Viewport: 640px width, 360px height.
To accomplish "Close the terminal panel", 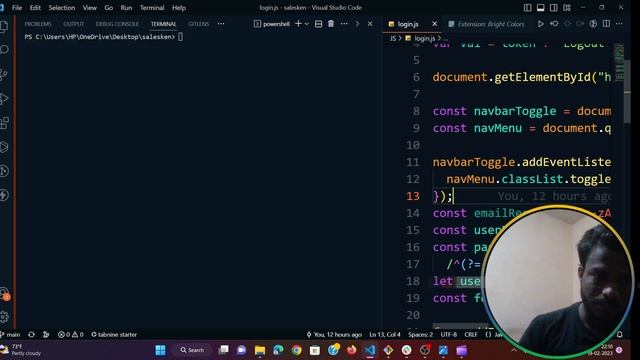I will pos(370,24).
